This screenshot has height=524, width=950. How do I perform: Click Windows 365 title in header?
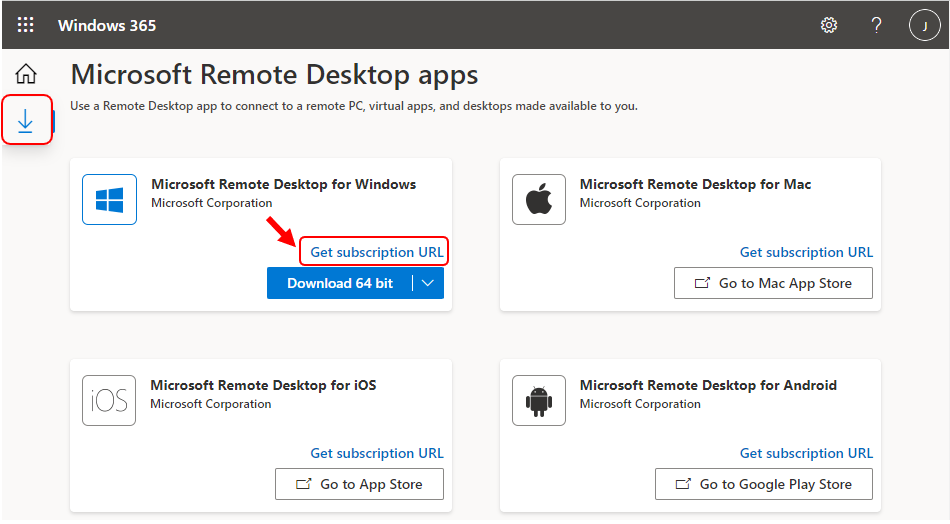(107, 25)
